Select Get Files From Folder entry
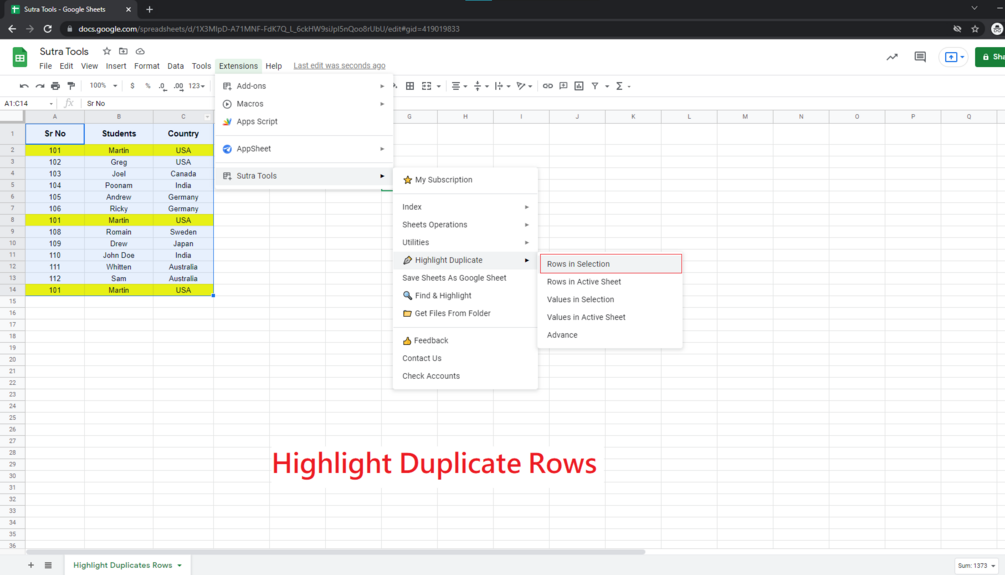Image resolution: width=1005 pixels, height=575 pixels. [x=465, y=313]
